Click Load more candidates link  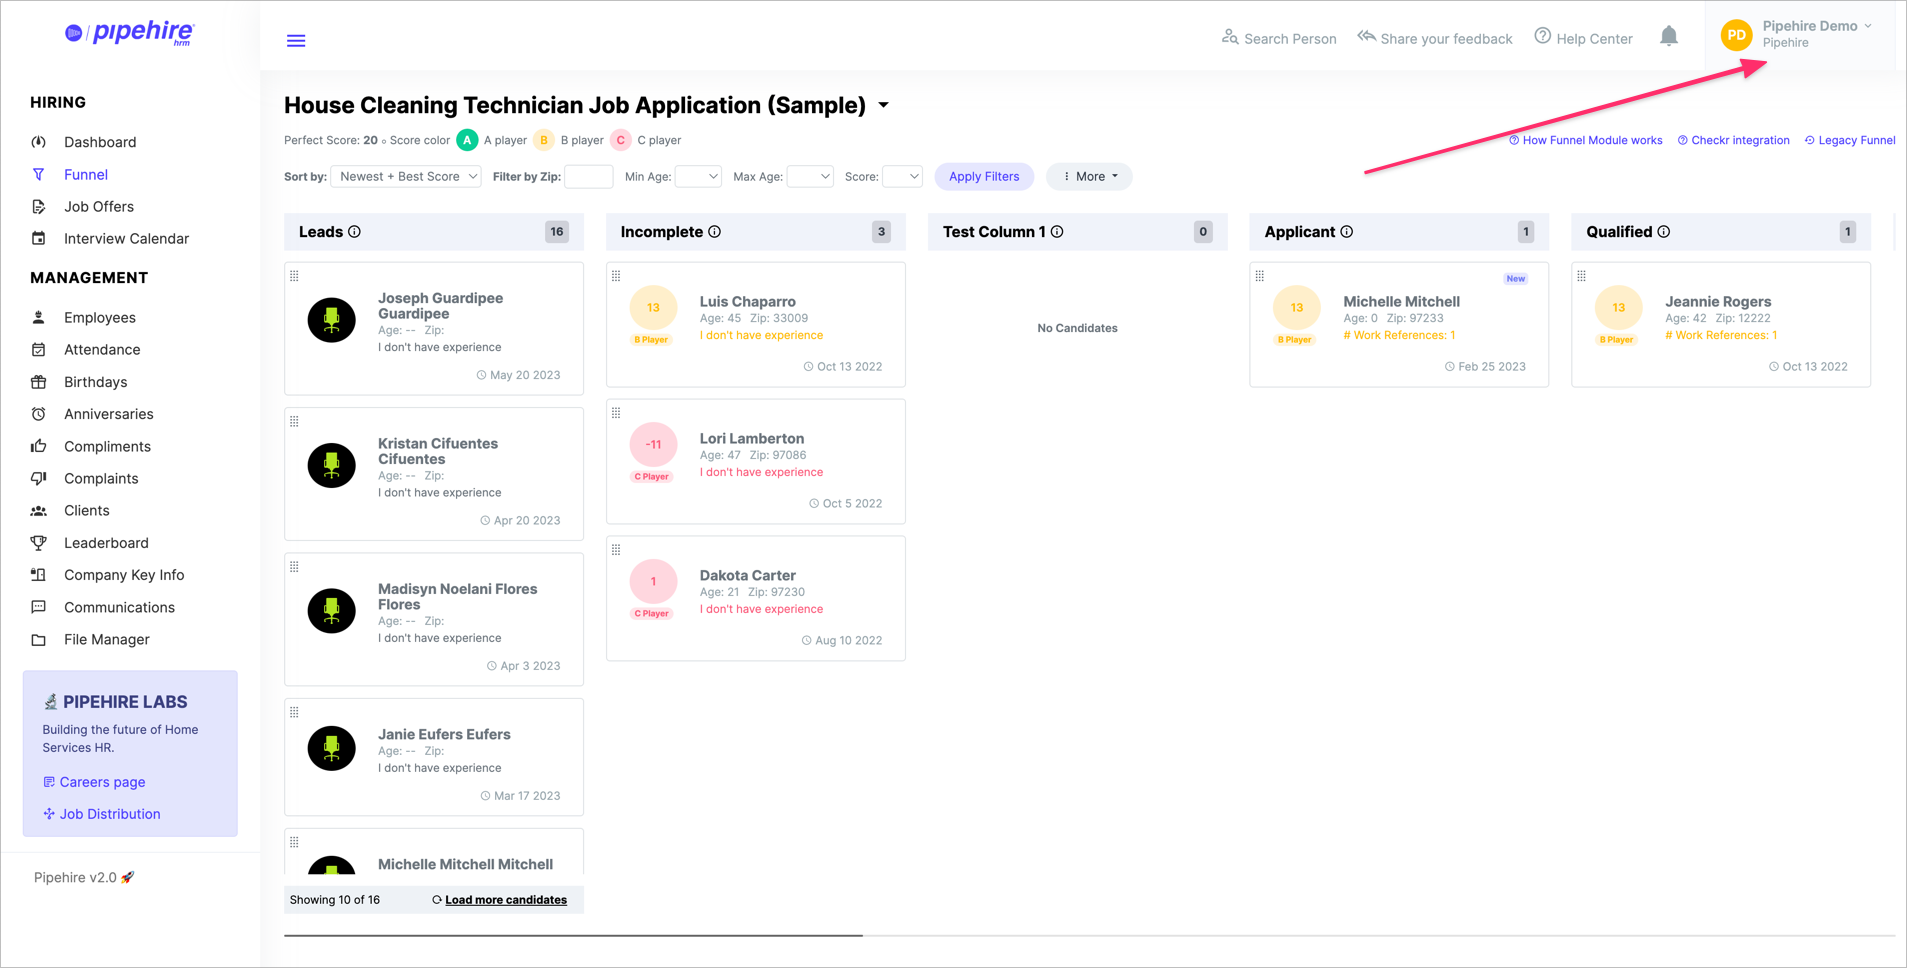coord(506,900)
